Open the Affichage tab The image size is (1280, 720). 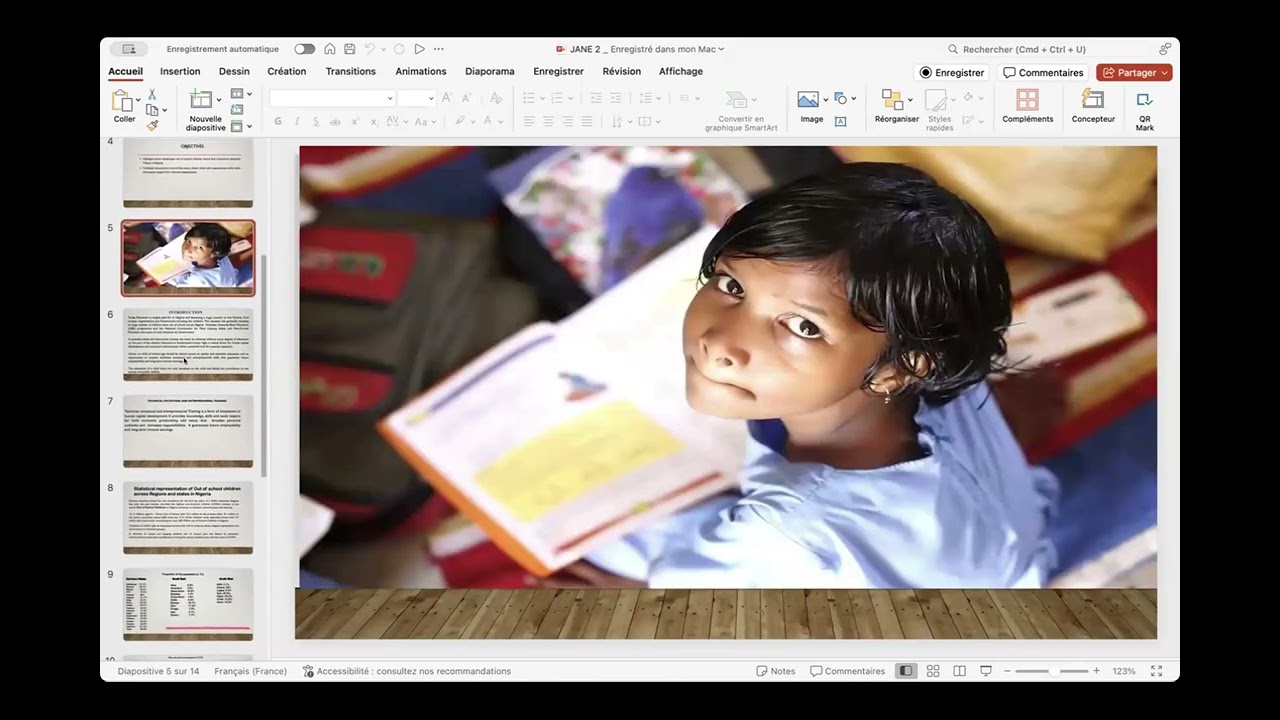681,72
